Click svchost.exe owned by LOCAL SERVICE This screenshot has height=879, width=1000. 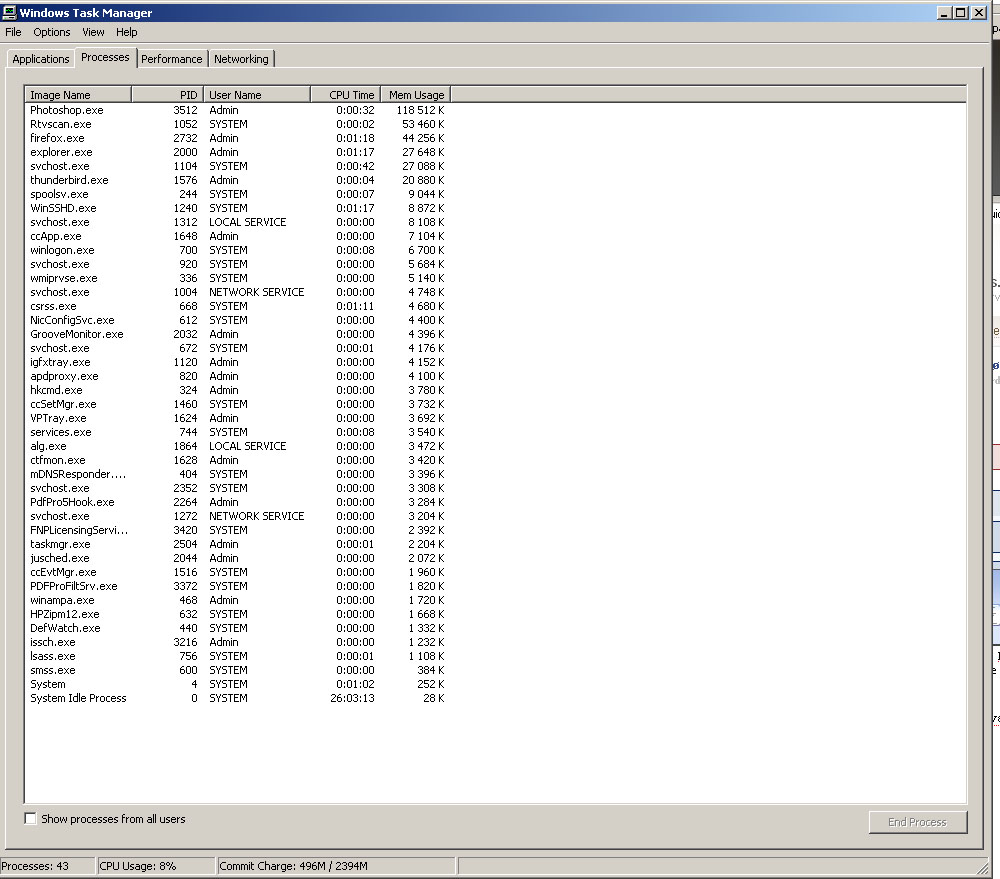click(237, 222)
